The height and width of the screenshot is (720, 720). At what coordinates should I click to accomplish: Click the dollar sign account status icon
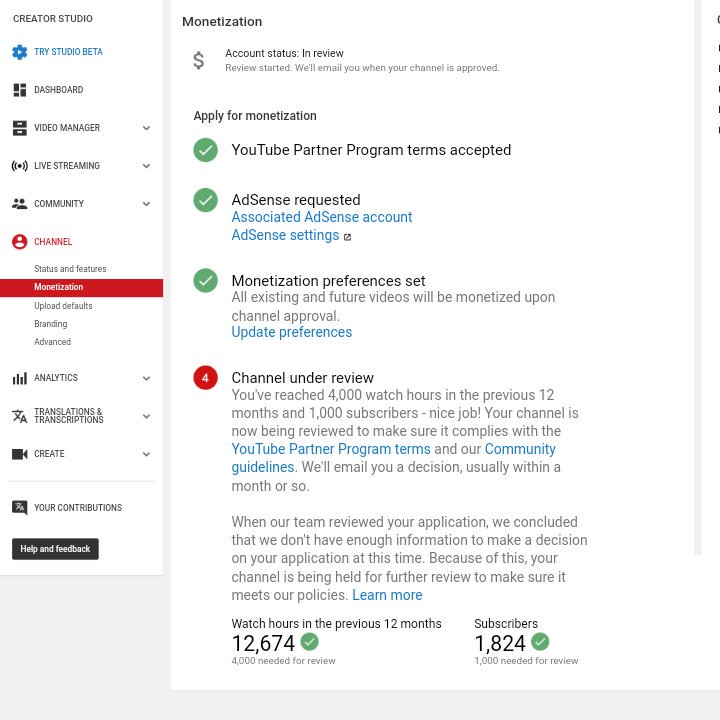click(198, 60)
